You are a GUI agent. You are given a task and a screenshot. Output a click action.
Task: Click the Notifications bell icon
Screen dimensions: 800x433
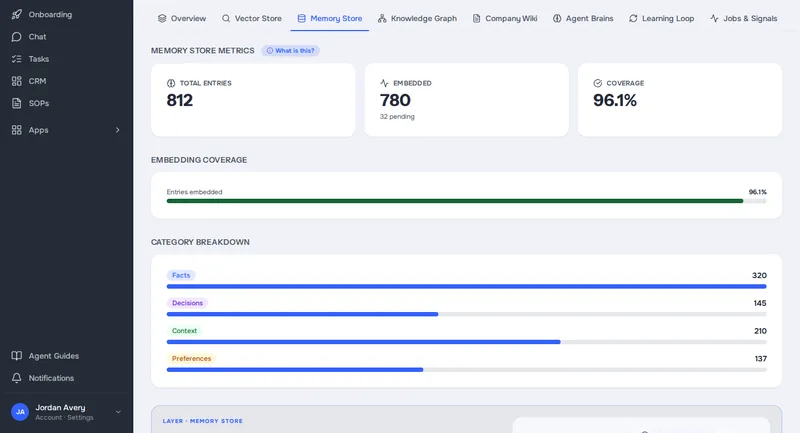click(x=17, y=378)
